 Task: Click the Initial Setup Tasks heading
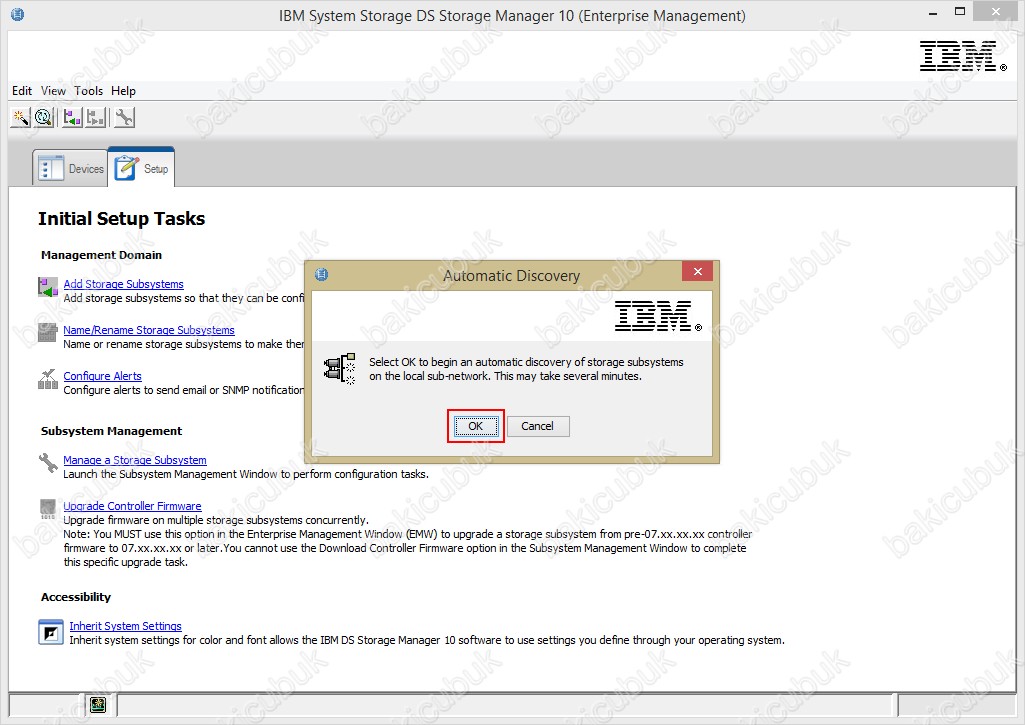122,218
